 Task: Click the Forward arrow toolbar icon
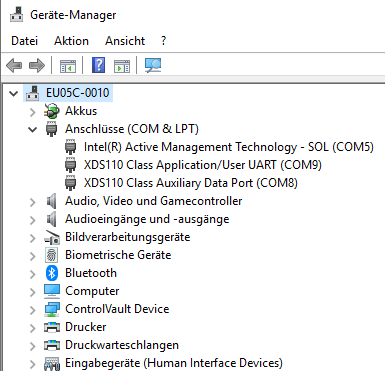pyautogui.click(x=37, y=65)
